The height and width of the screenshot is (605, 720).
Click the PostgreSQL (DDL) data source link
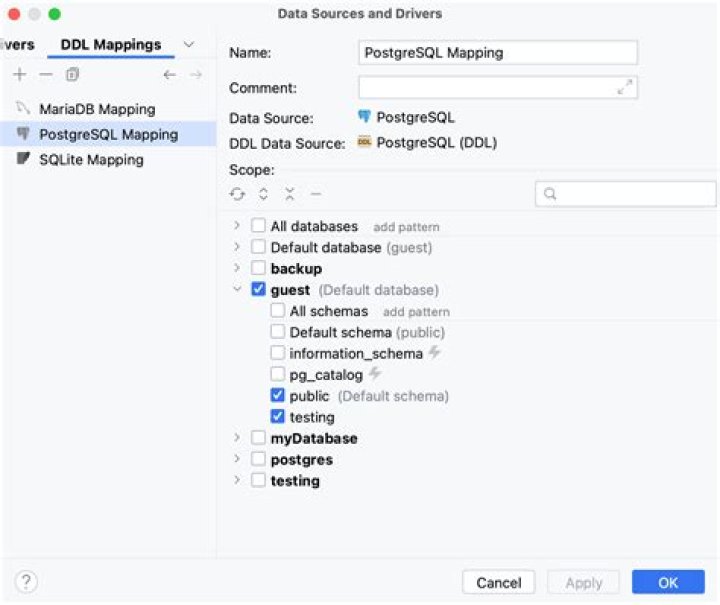pyautogui.click(x=437, y=143)
